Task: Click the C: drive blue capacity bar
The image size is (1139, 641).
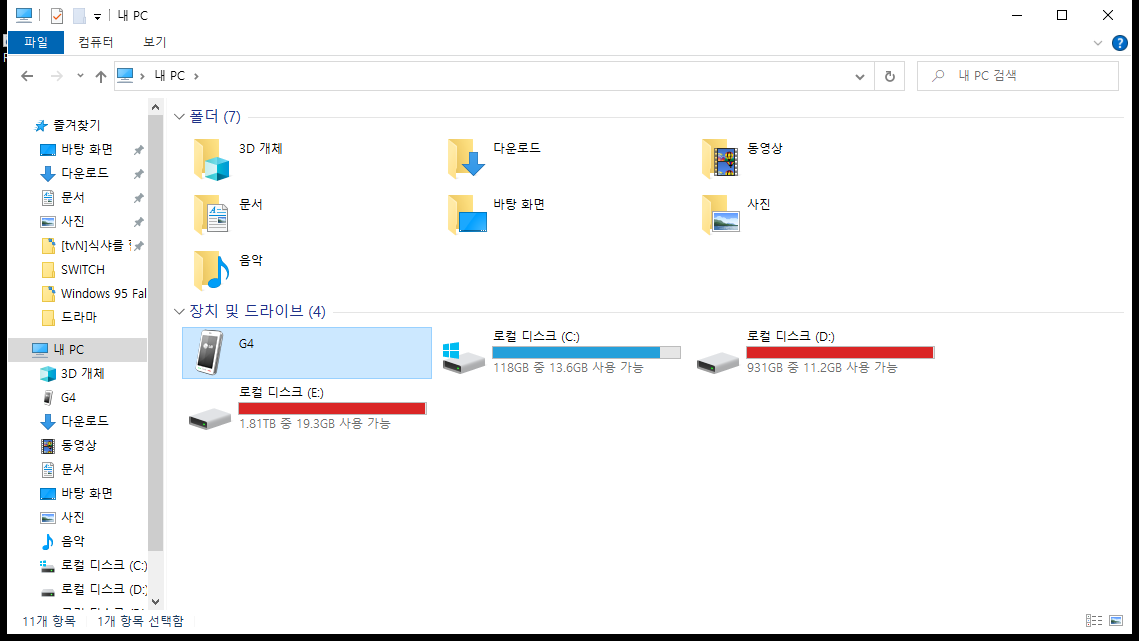Action: click(x=586, y=352)
